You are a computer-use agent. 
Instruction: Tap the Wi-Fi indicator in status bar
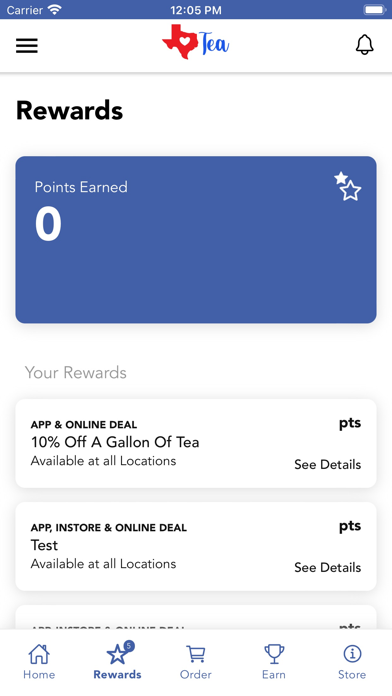pos(55,10)
